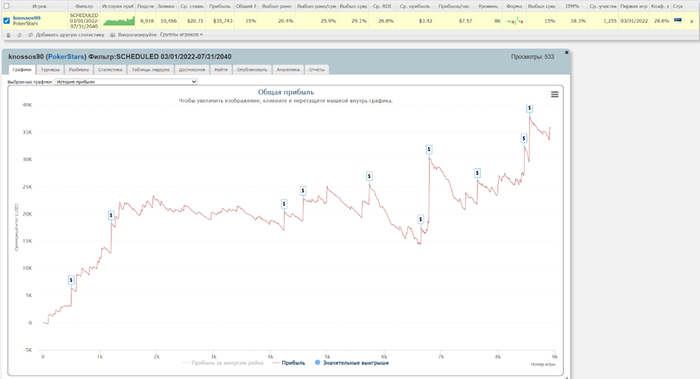Click the $ marker near 33K around game 8.4k
This screenshot has height=379, width=700.
[524, 138]
